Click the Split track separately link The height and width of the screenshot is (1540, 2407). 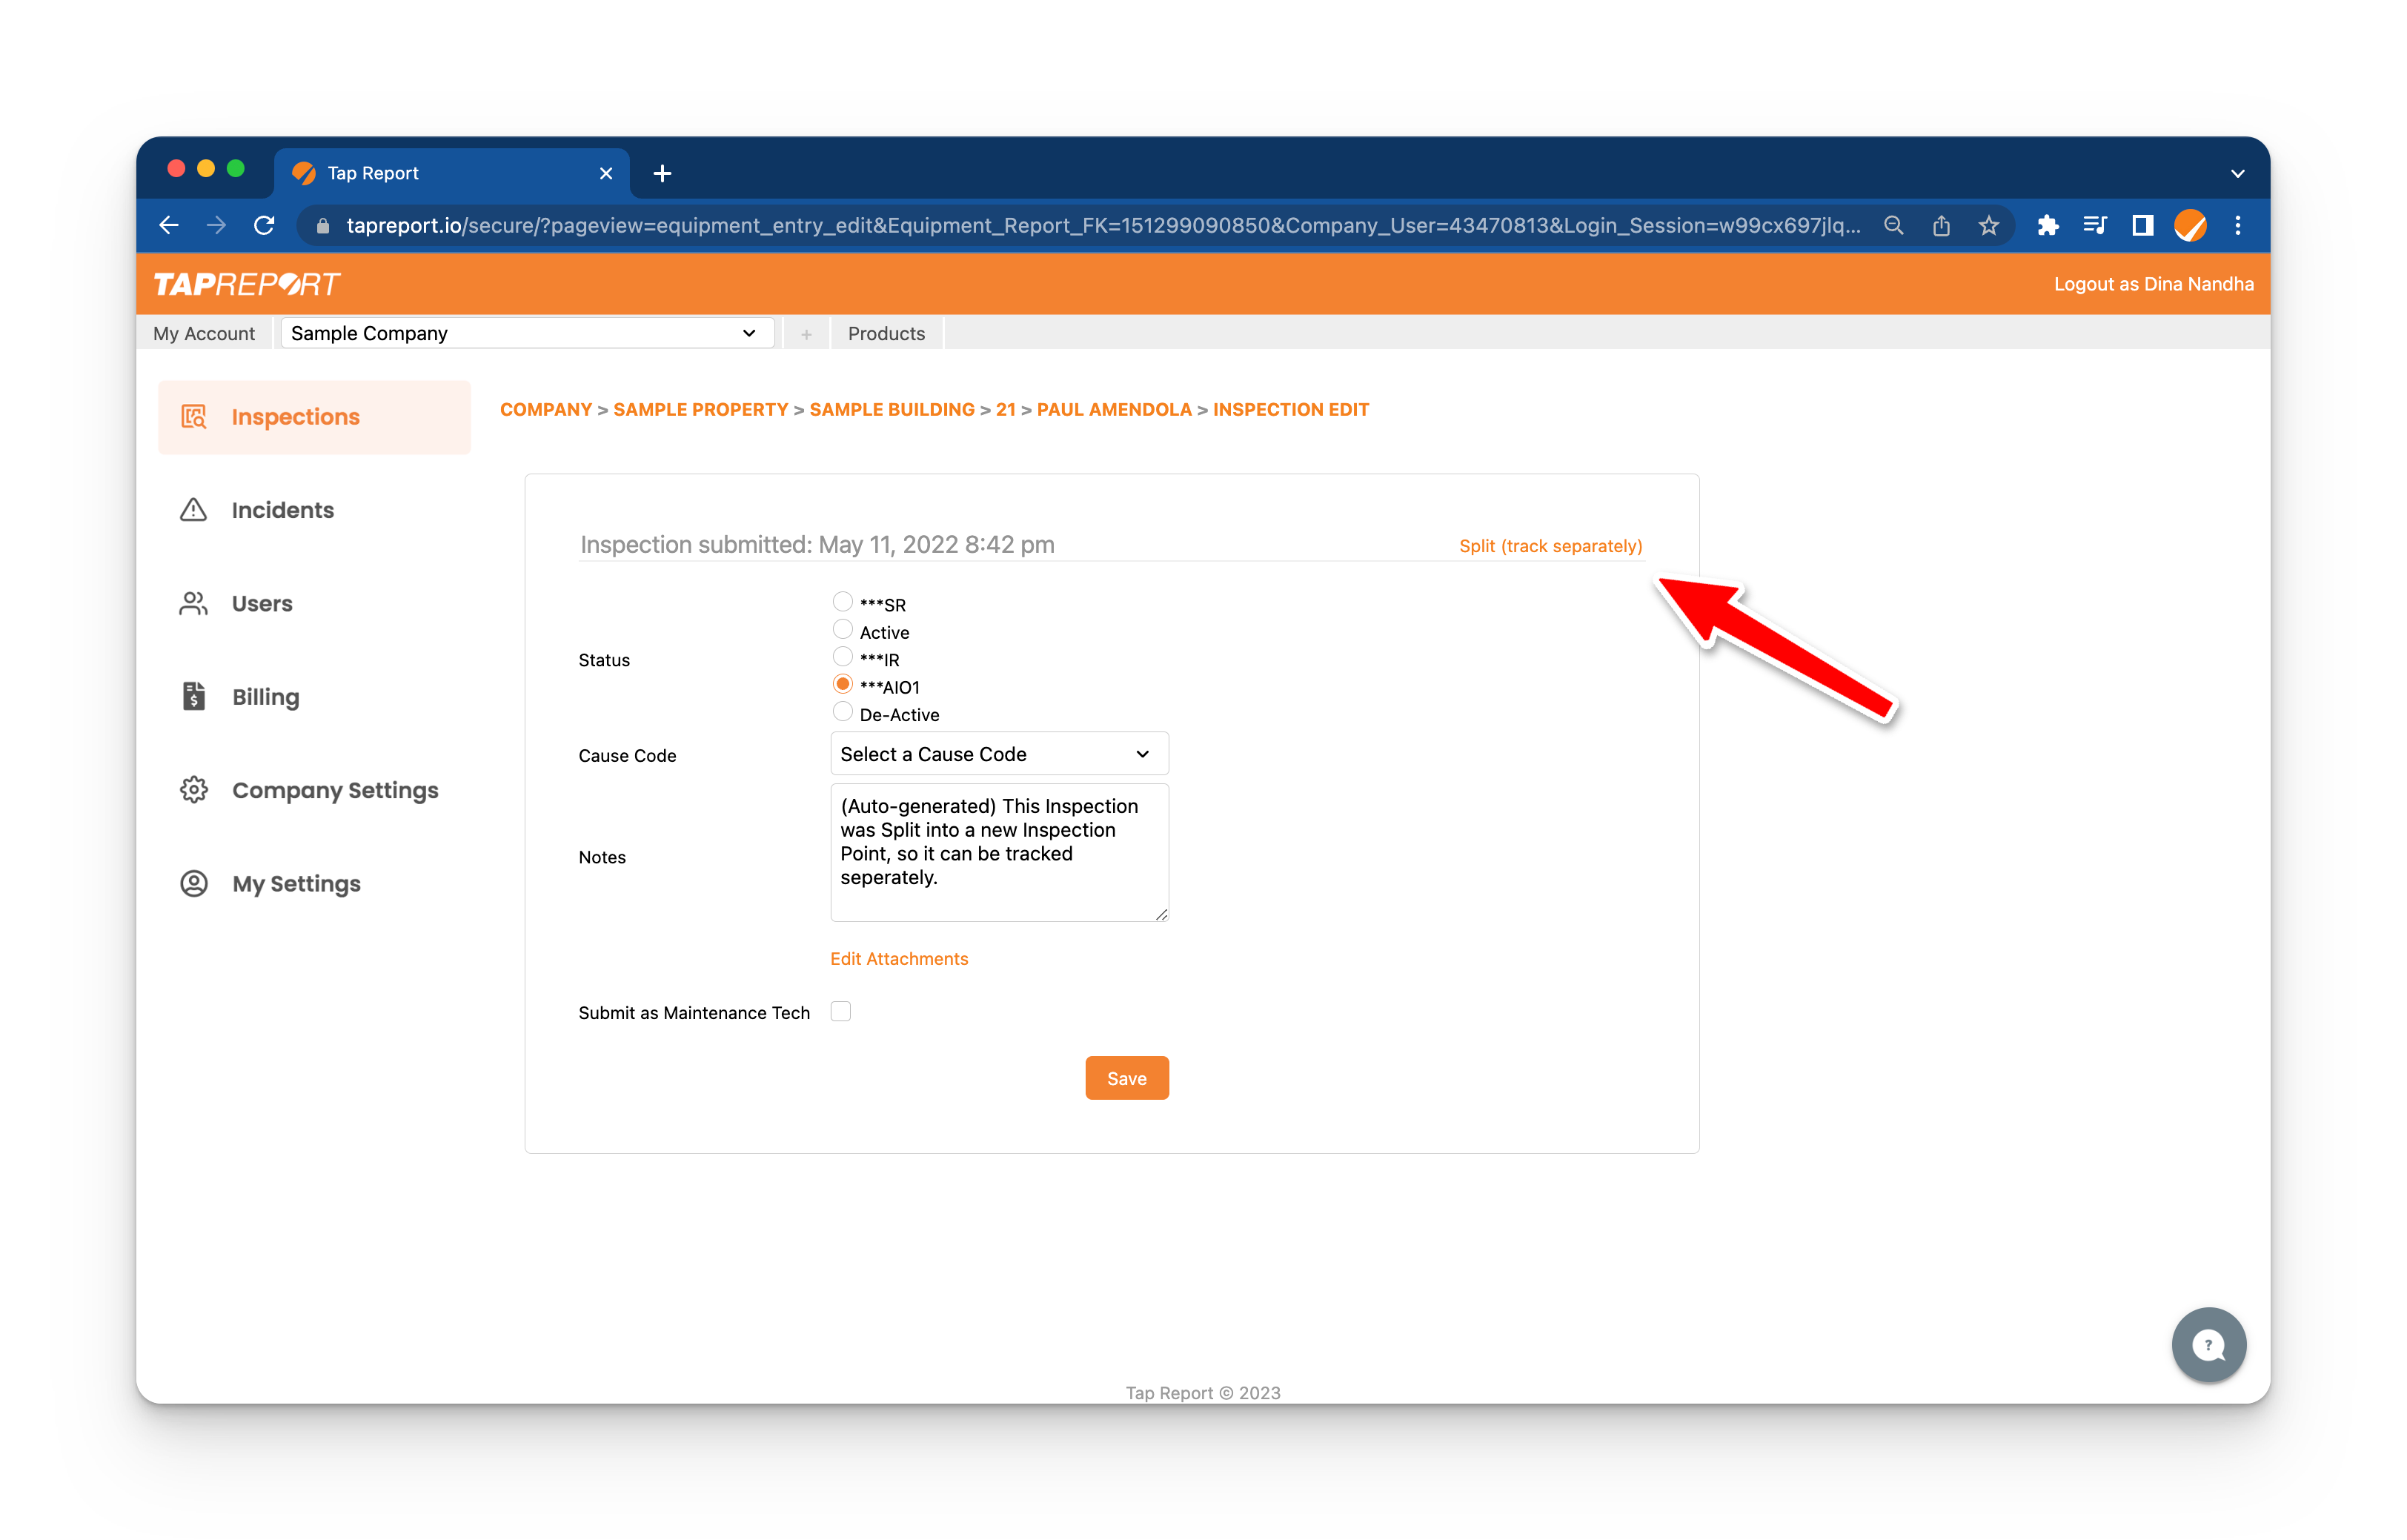pyautogui.click(x=1551, y=545)
